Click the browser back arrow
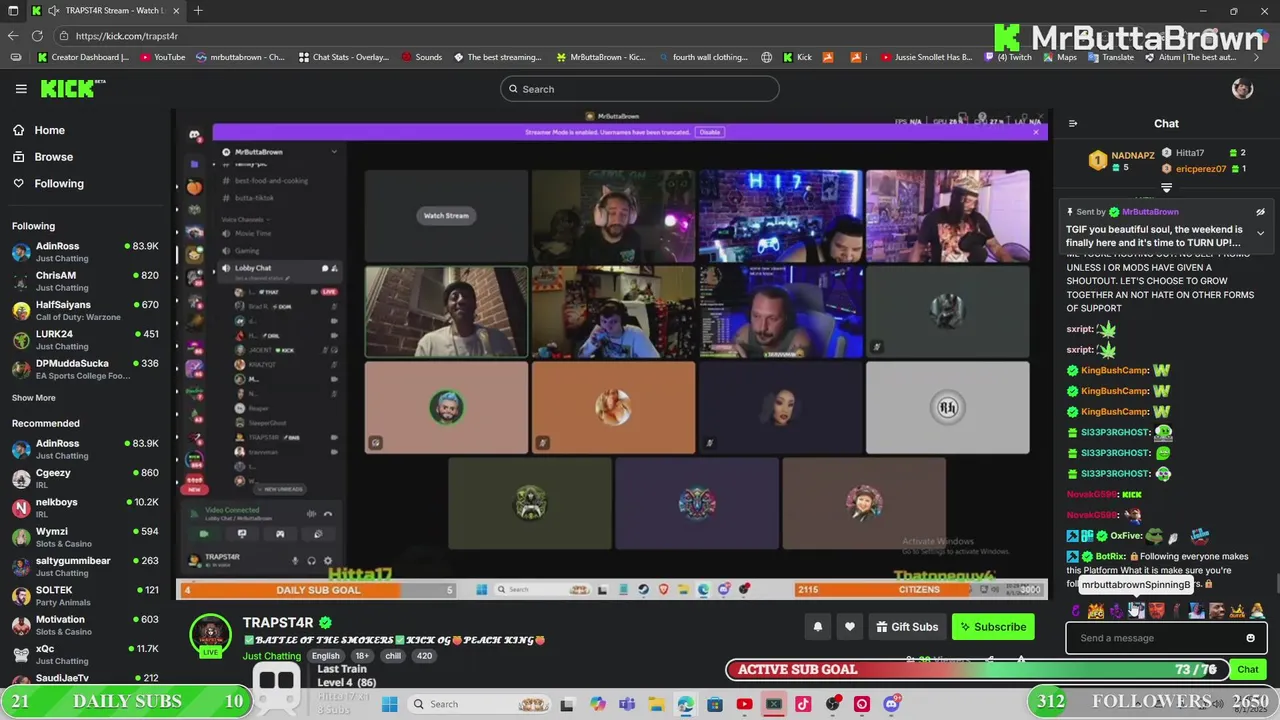The width and height of the screenshot is (1280, 720). [13, 35]
